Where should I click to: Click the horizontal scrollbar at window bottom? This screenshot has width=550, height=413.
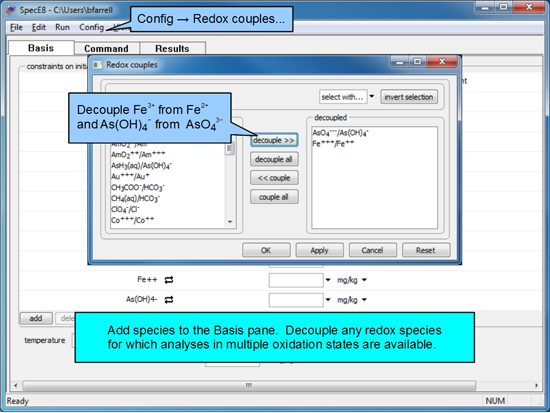[x=249, y=385]
